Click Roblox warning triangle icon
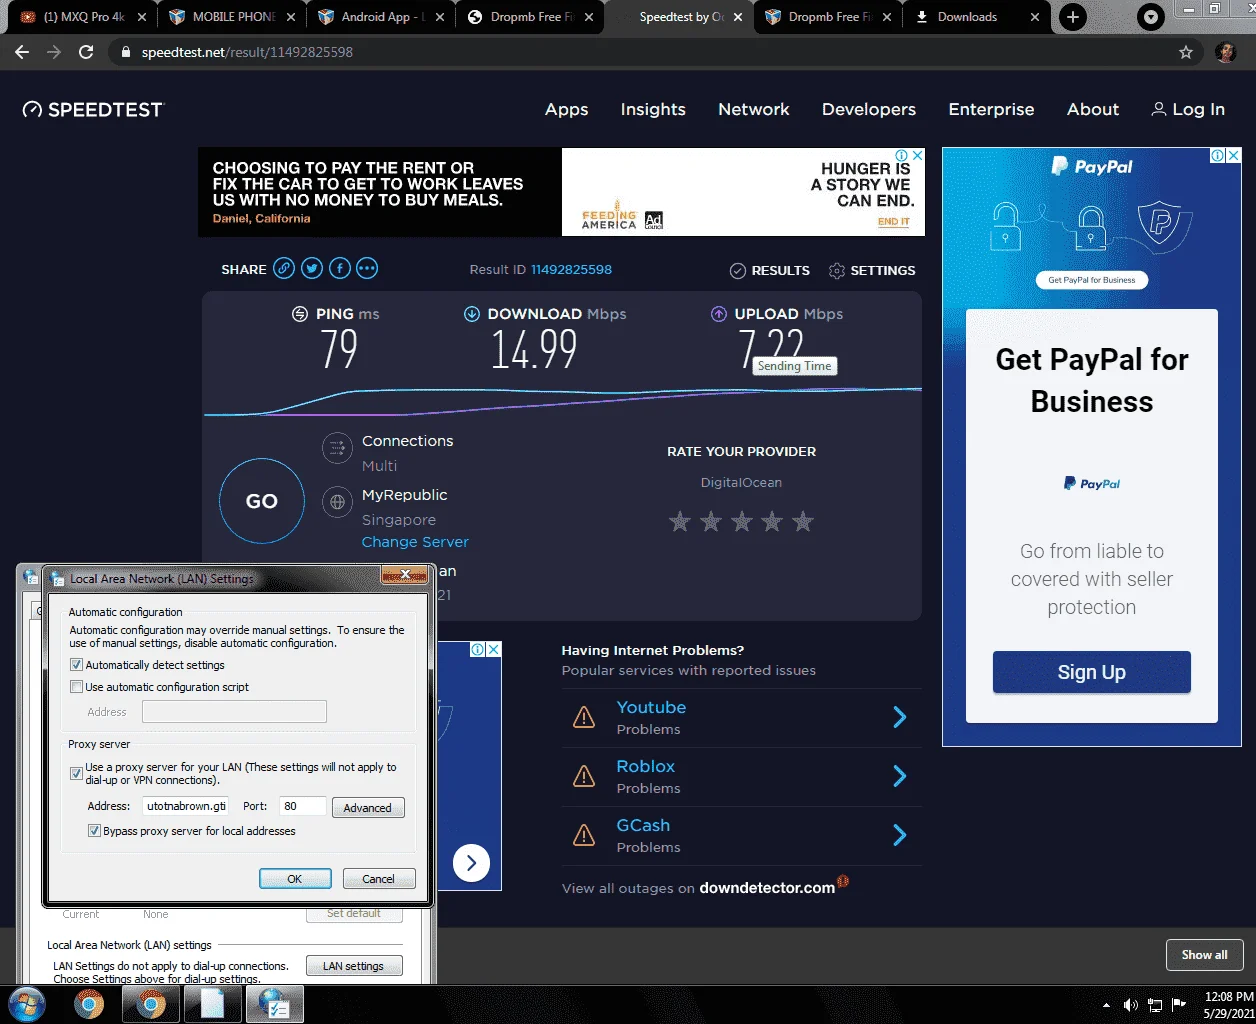 click(x=584, y=776)
